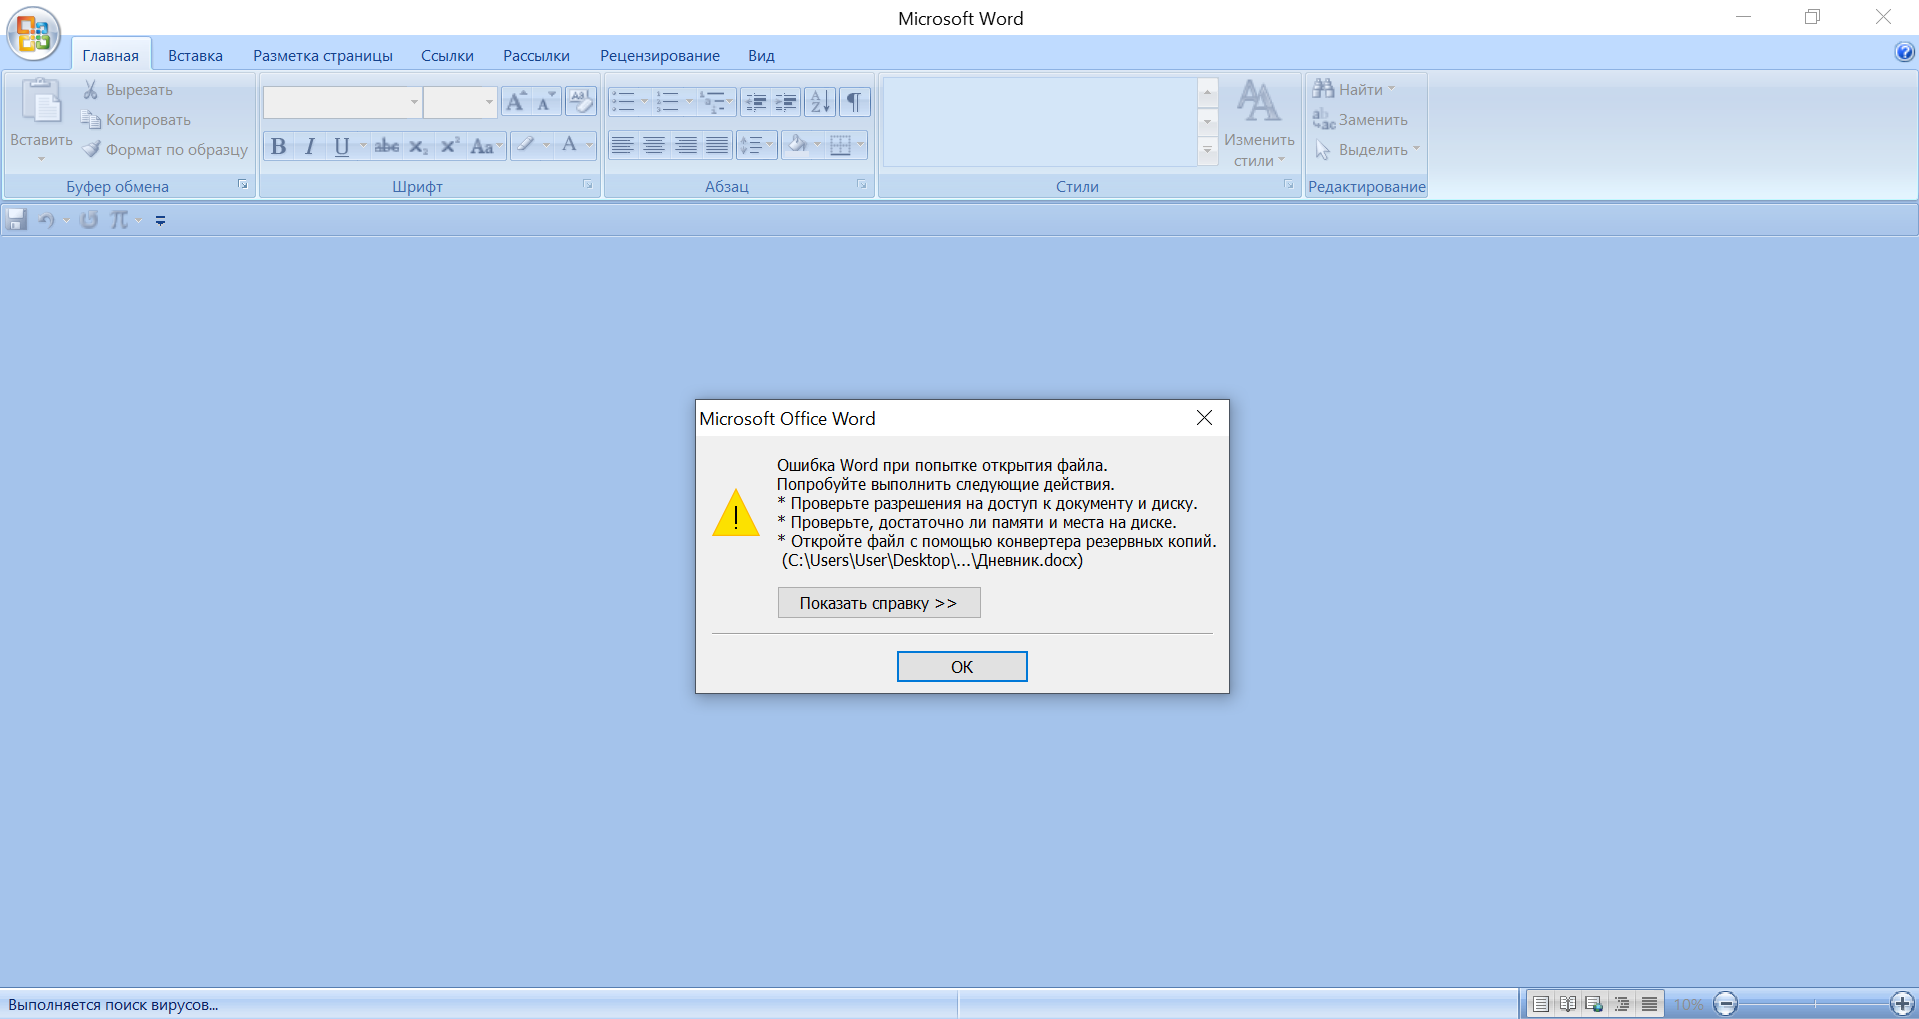1919x1019 pixels.
Task: Click the Increase Indent icon
Action: pyautogui.click(x=786, y=102)
